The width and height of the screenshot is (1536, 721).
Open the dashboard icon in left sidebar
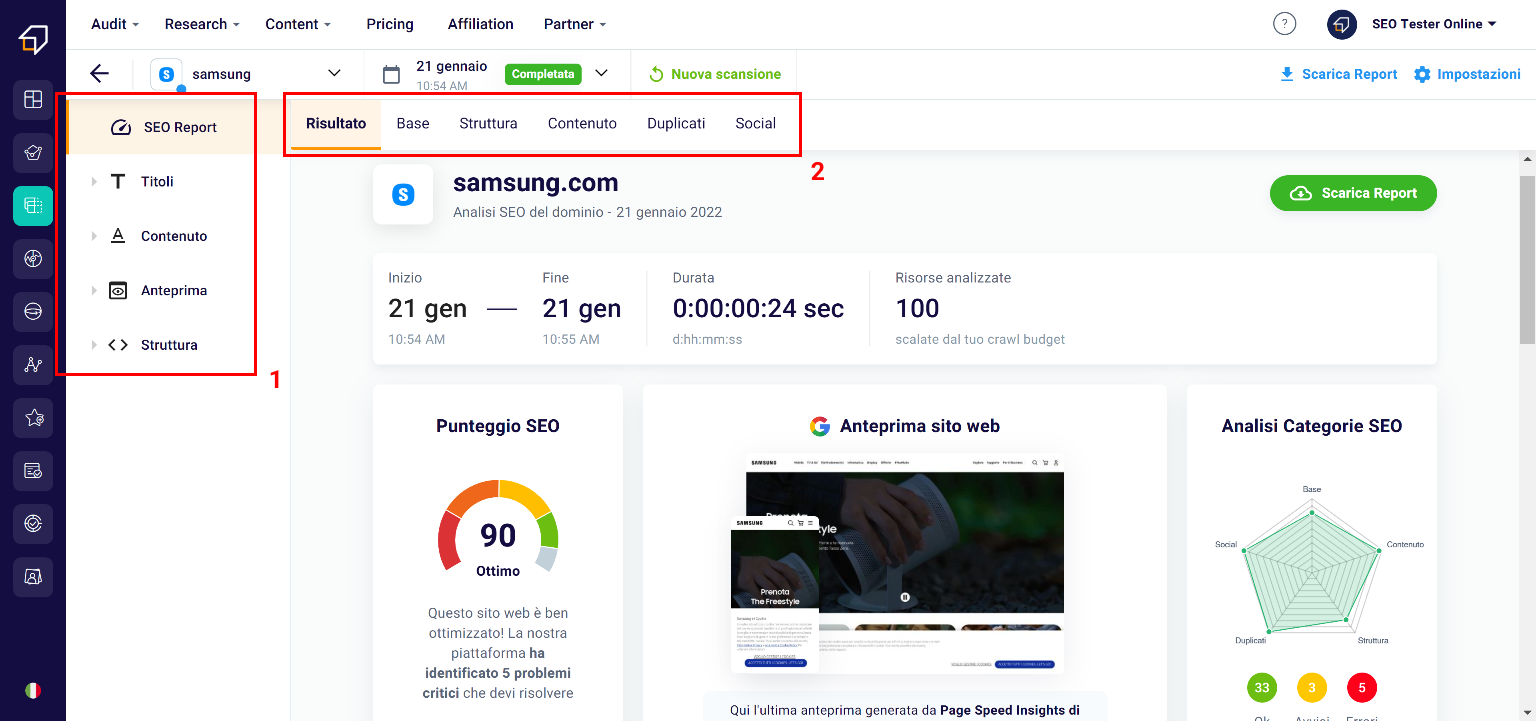(33, 99)
